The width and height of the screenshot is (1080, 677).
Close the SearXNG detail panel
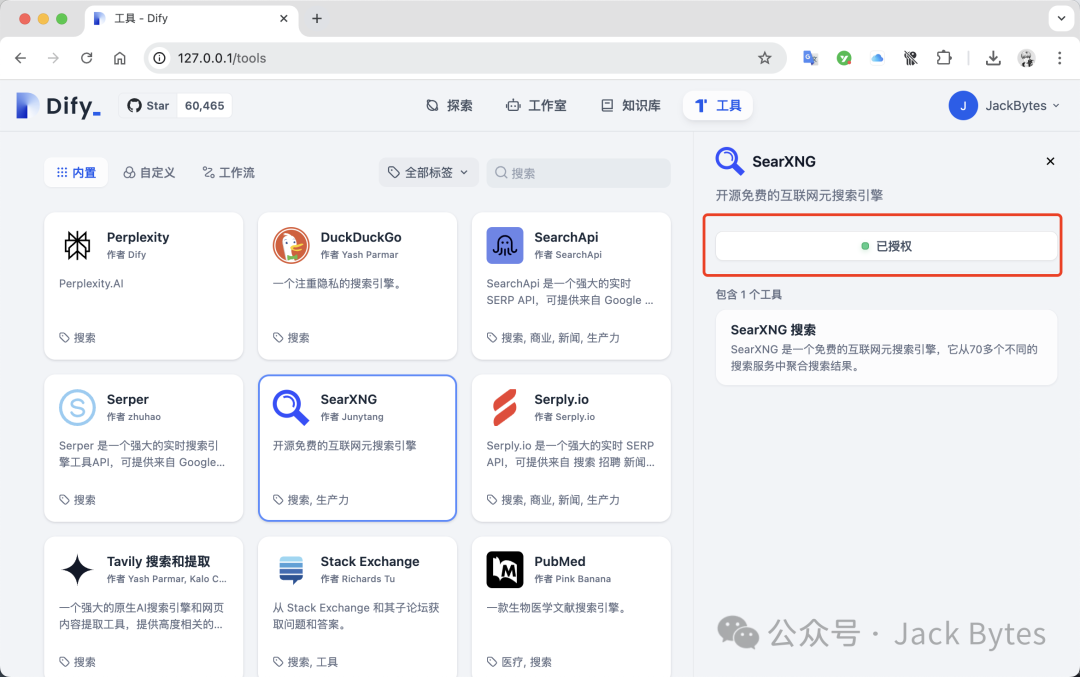tap(1050, 161)
